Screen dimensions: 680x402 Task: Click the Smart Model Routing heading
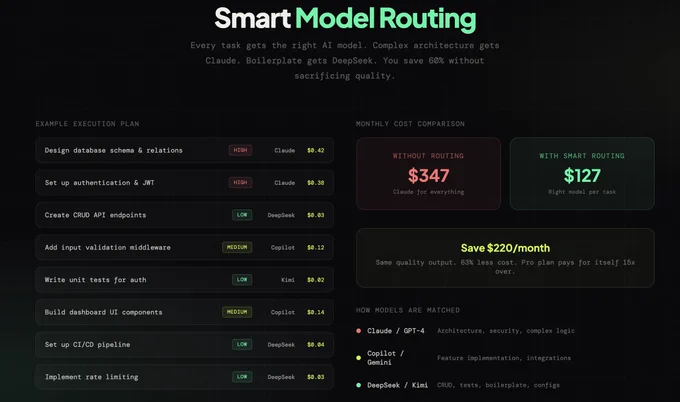tap(345, 19)
